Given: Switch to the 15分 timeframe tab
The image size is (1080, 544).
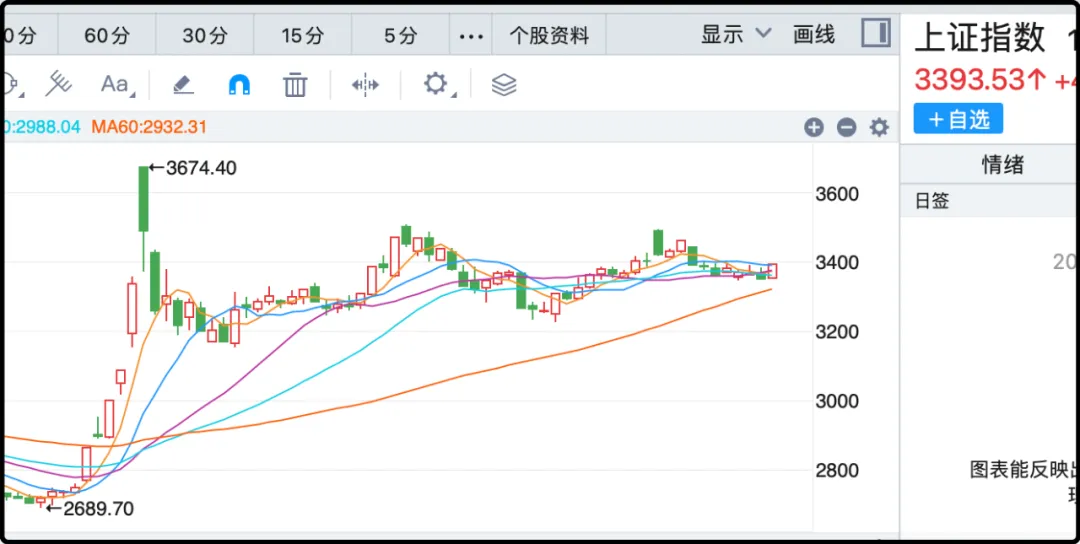Looking at the screenshot, I should tap(303, 36).
